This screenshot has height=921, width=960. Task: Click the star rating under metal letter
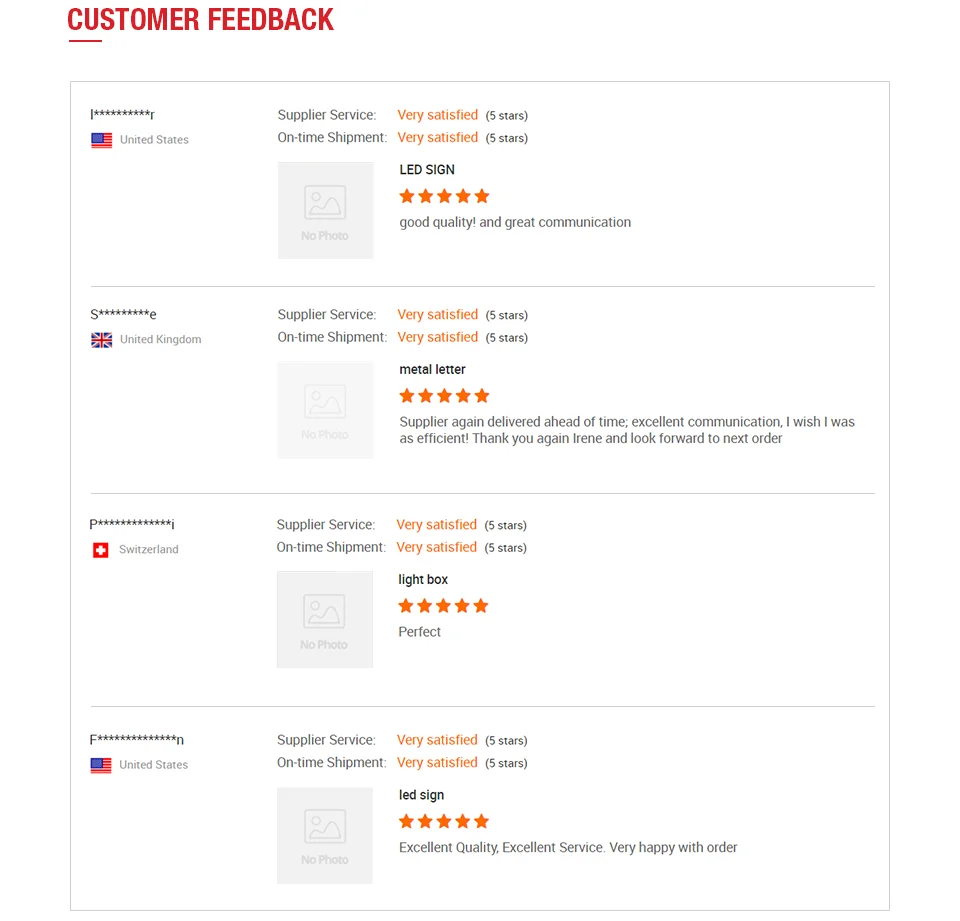[x=444, y=396]
